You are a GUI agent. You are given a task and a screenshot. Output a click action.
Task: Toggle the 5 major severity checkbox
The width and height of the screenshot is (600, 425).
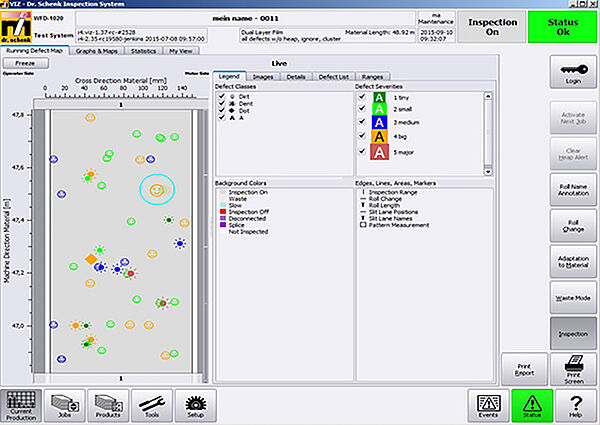(362, 152)
